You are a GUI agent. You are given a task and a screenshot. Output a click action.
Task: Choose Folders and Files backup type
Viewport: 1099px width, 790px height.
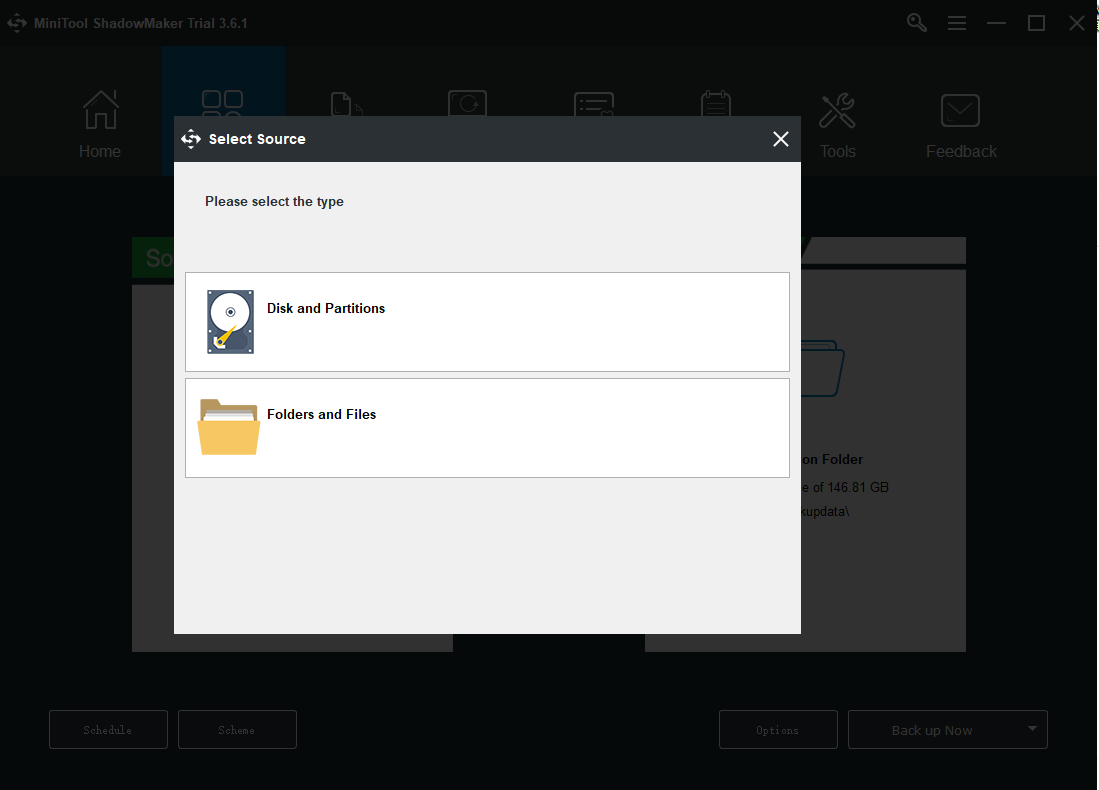tap(487, 428)
